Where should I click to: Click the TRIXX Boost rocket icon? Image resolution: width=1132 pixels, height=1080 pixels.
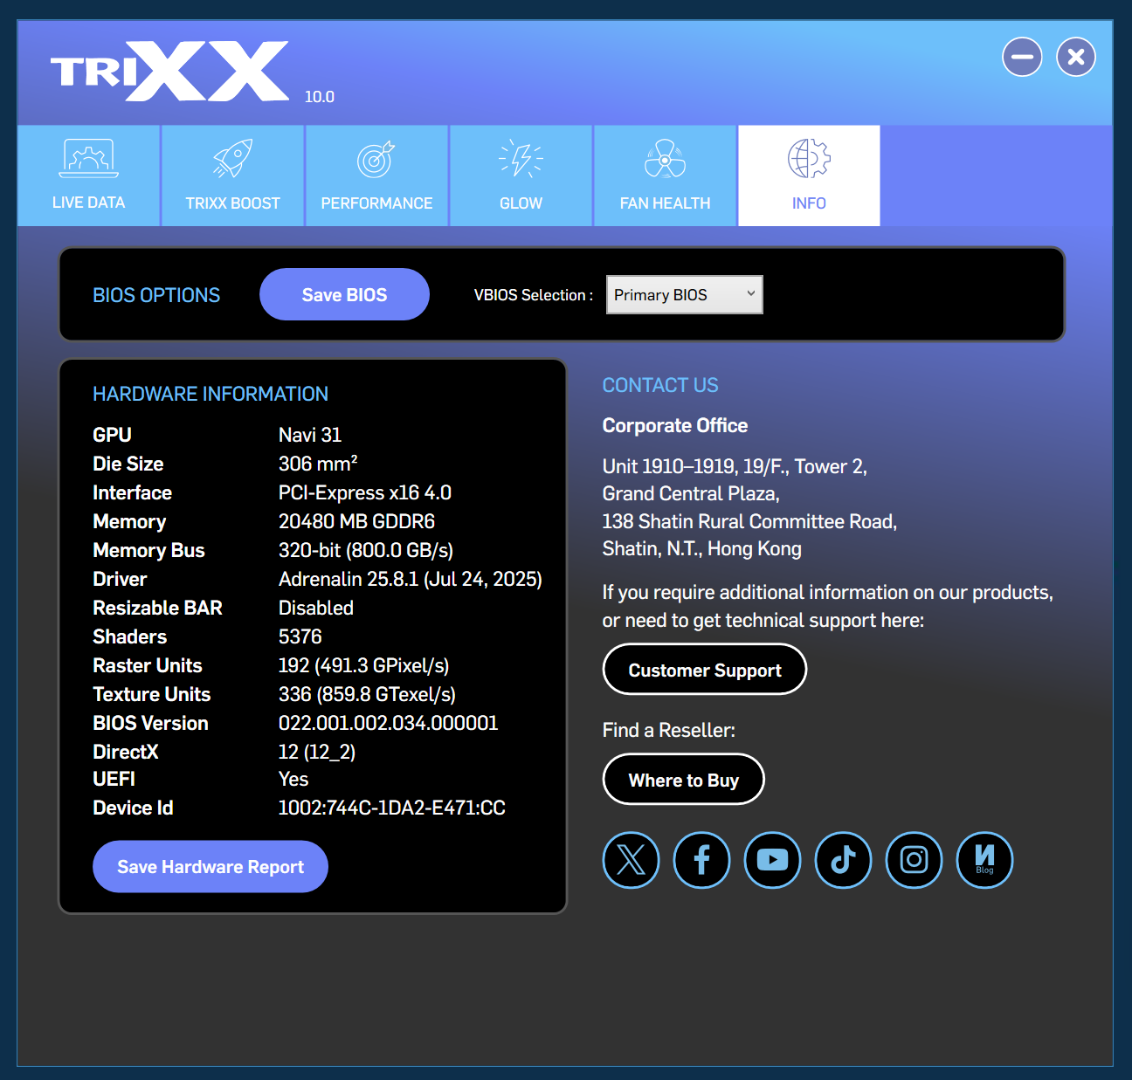pos(232,158)
